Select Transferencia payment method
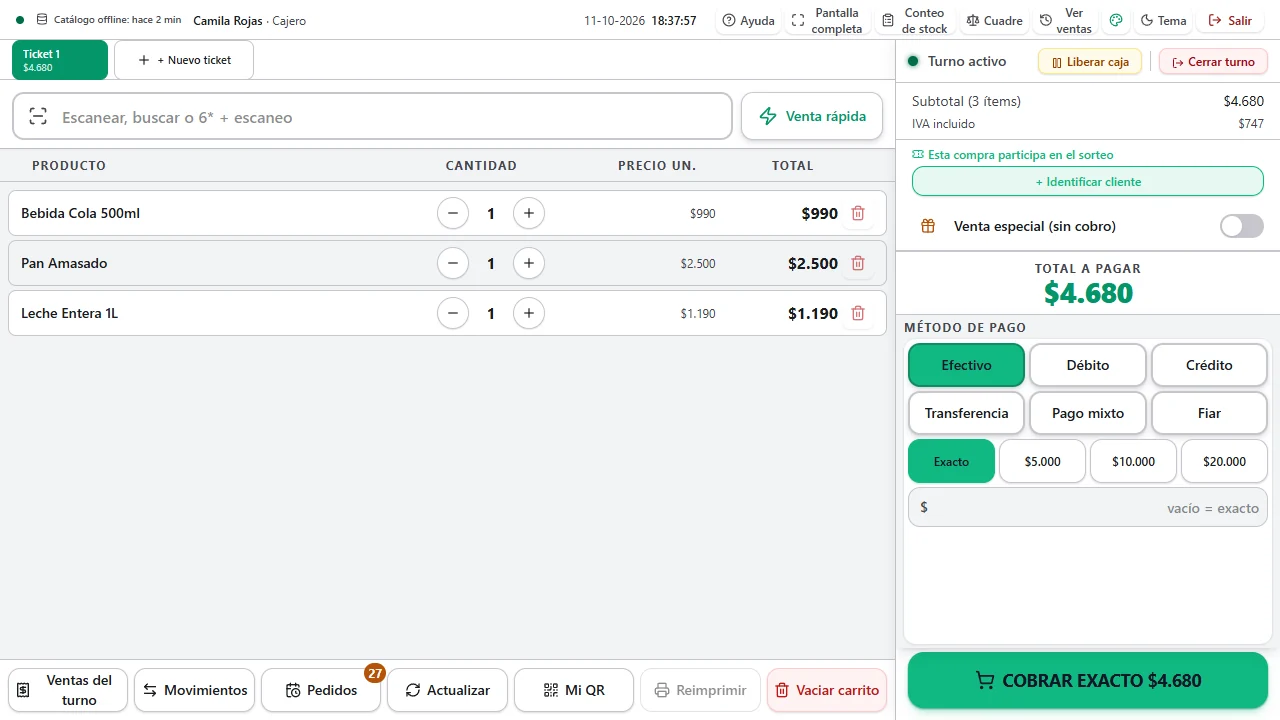1280x720 pixels. (966, 413)
